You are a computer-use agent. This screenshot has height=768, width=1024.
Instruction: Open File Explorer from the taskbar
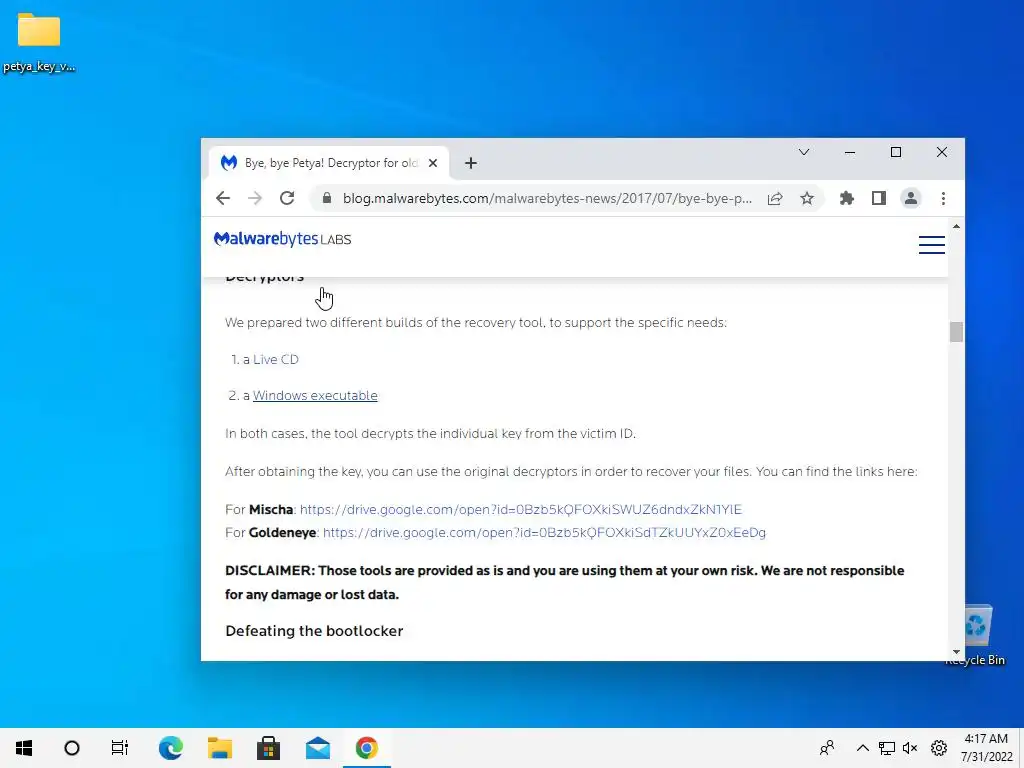(x=219, y=748)
